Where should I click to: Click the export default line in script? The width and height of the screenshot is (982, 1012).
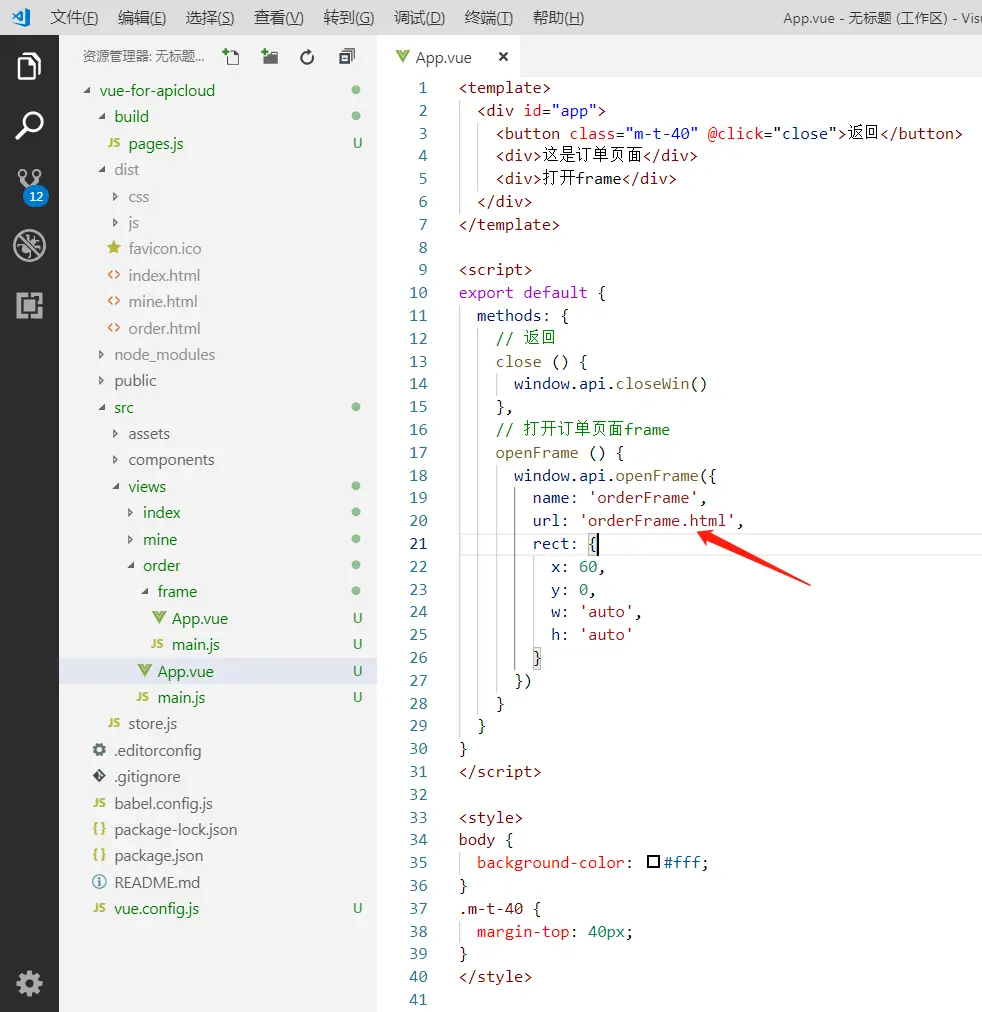(x=532, y=292)
